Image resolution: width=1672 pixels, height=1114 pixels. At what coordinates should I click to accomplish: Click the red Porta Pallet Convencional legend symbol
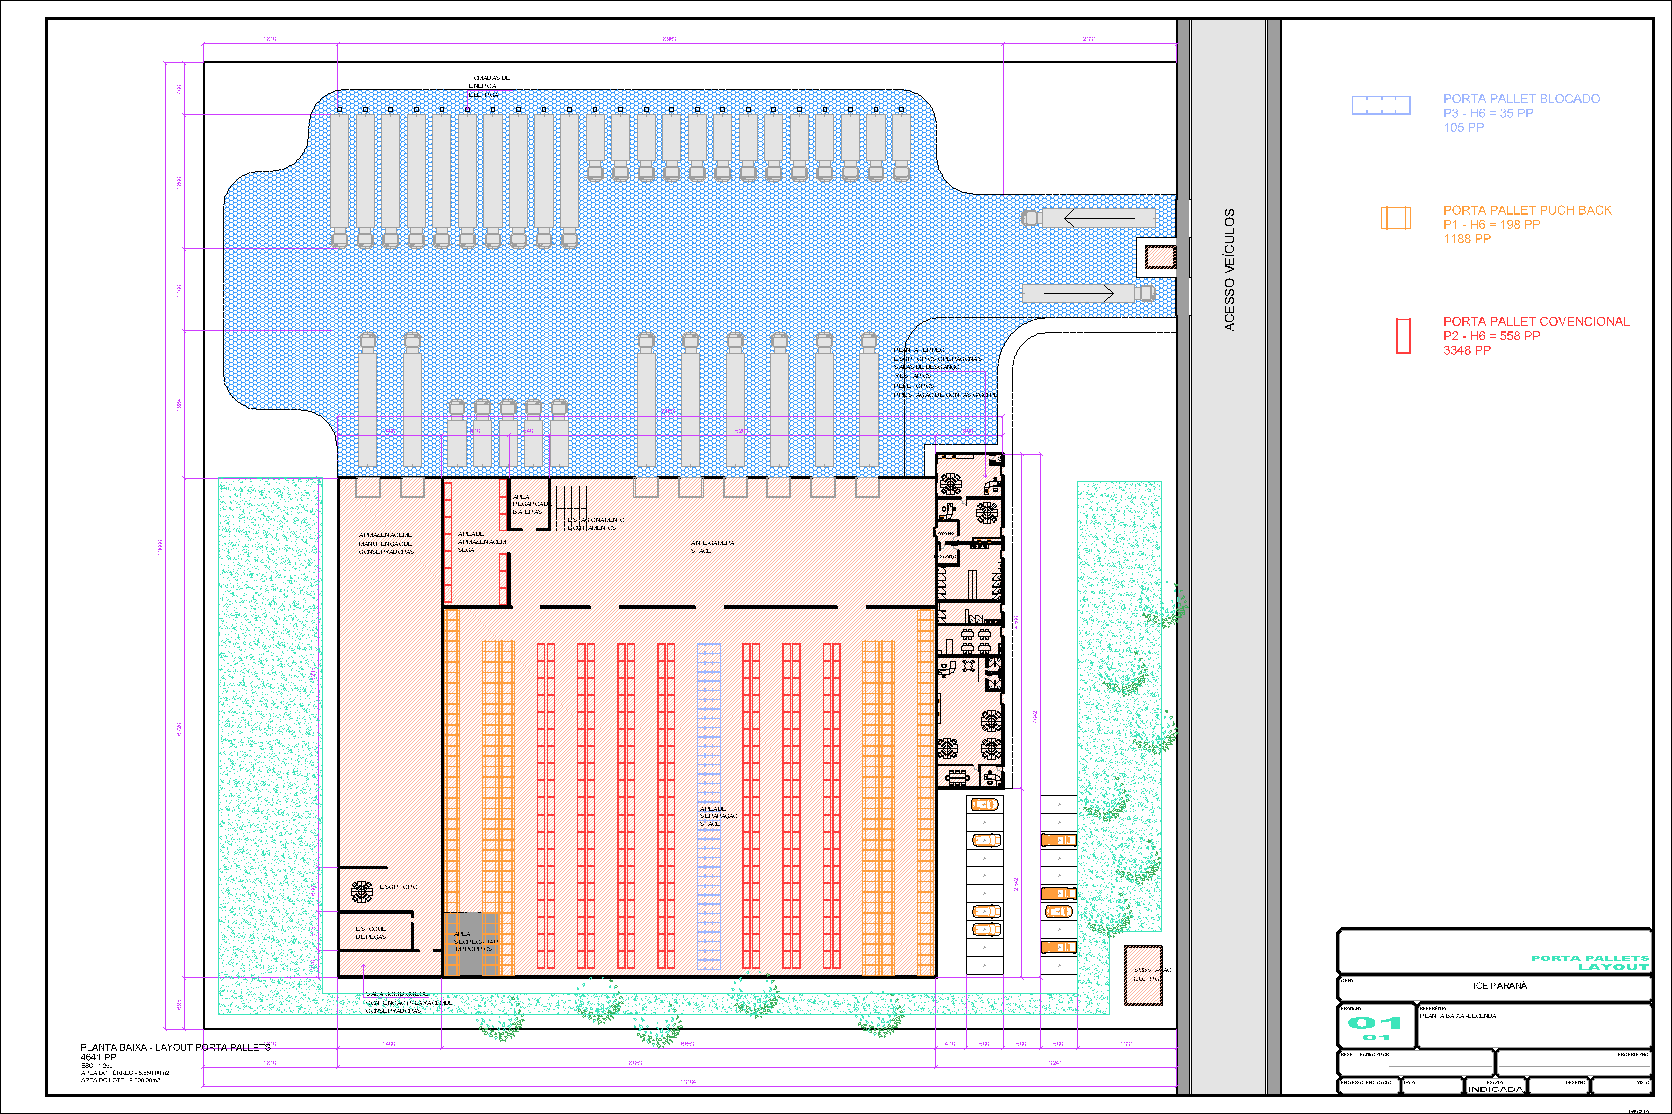tap(1403, 335)
